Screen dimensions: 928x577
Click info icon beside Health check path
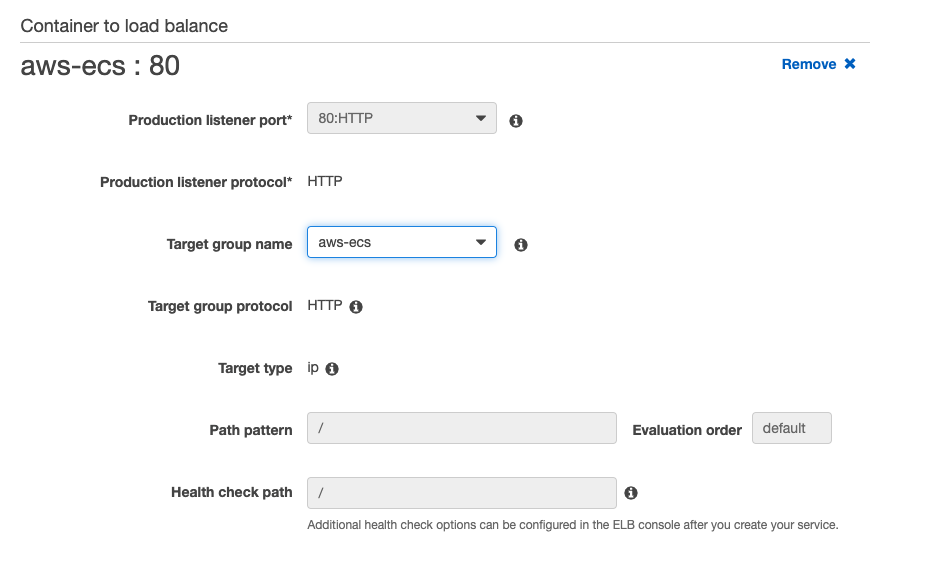point(631,492)
